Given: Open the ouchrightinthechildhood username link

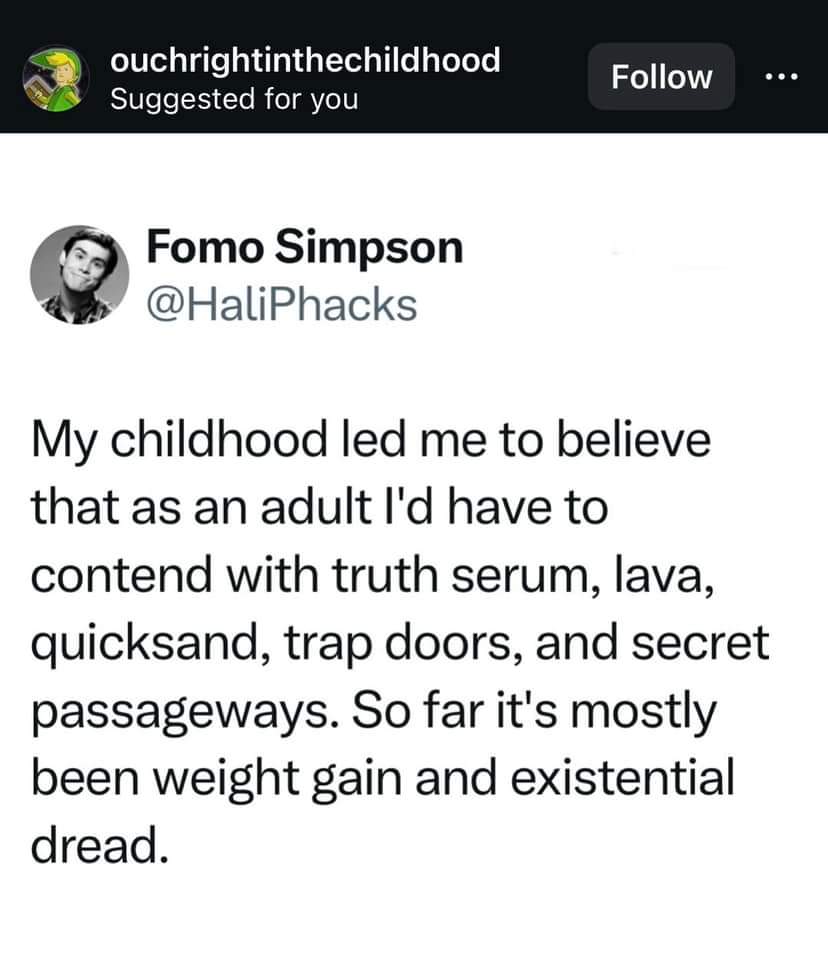Looking at the screenshot, I should point(305,60).
